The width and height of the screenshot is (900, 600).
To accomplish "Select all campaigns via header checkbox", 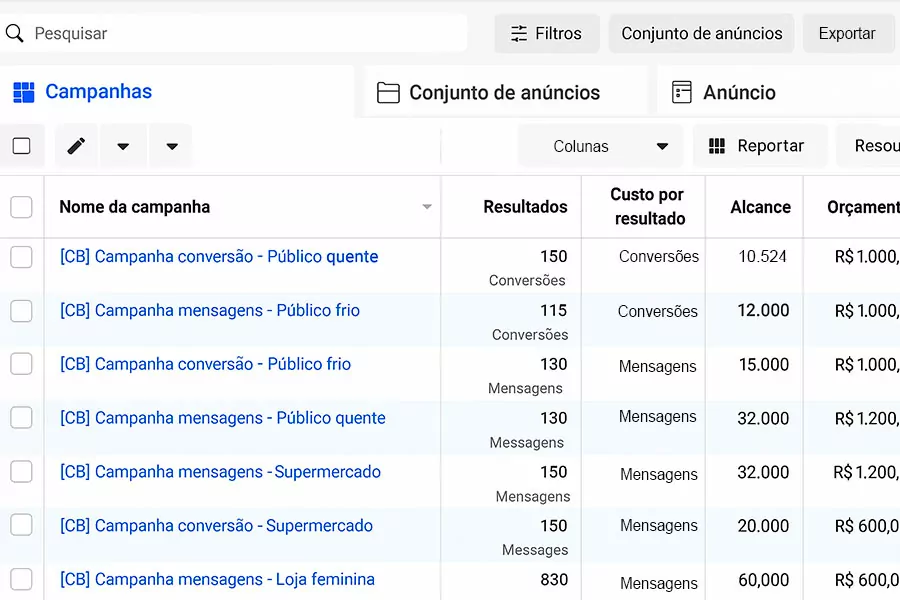I will 21,207.
